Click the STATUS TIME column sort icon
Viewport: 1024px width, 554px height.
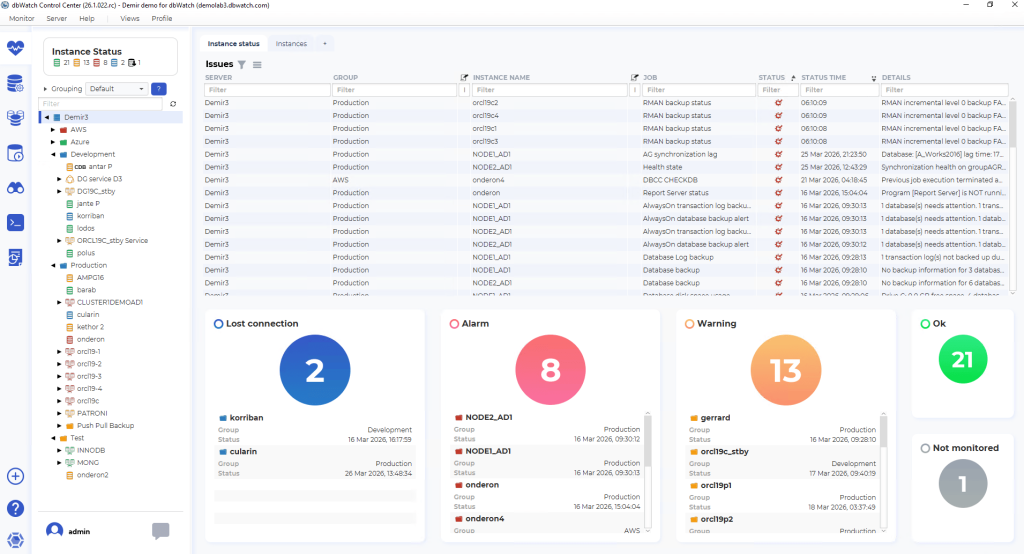tap(874, 78)
